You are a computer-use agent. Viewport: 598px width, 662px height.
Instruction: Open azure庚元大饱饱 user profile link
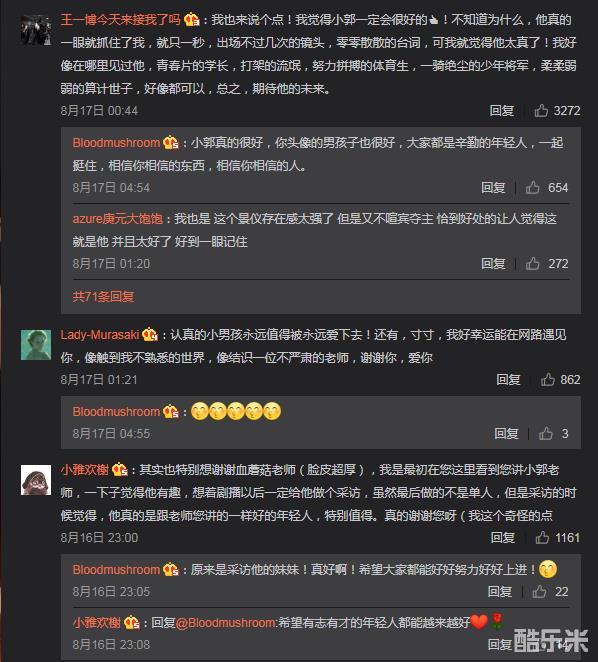click(x=117, y=218)
